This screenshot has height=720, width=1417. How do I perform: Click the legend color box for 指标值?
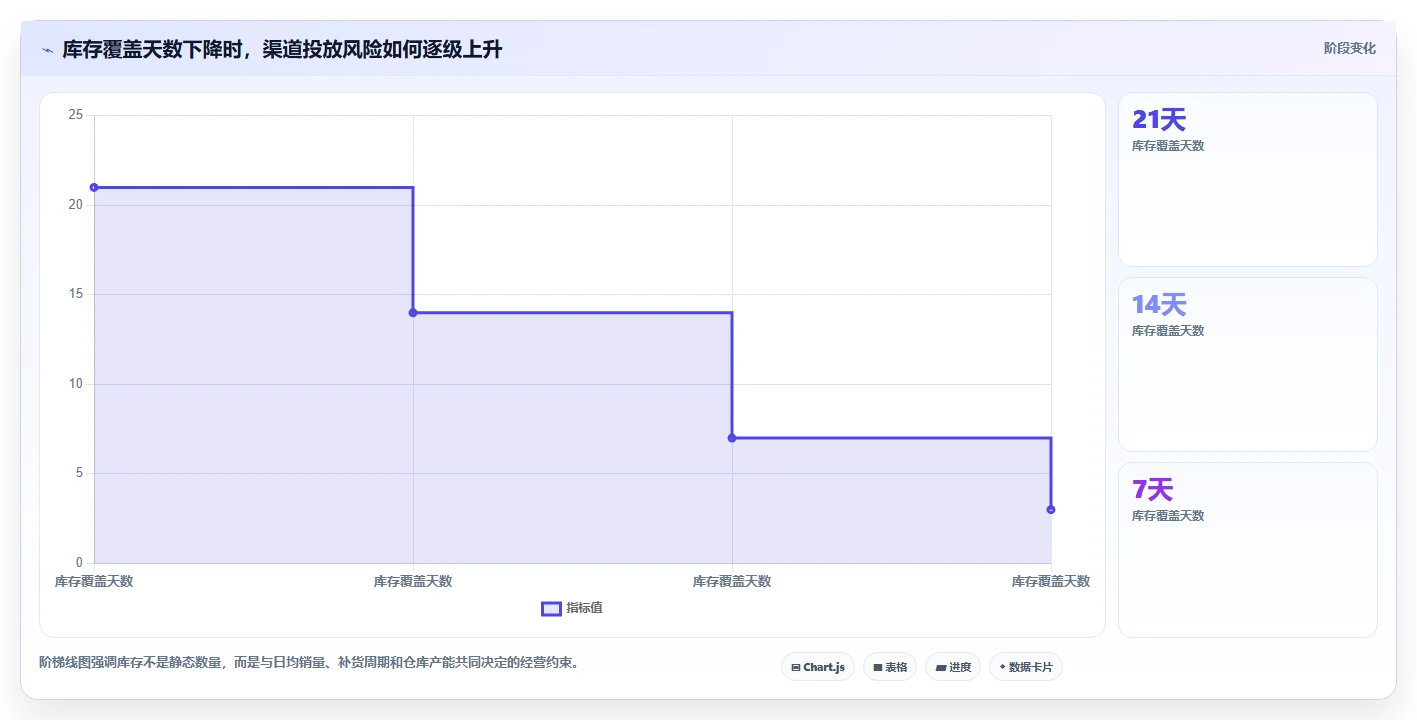[x=551, y=608]
